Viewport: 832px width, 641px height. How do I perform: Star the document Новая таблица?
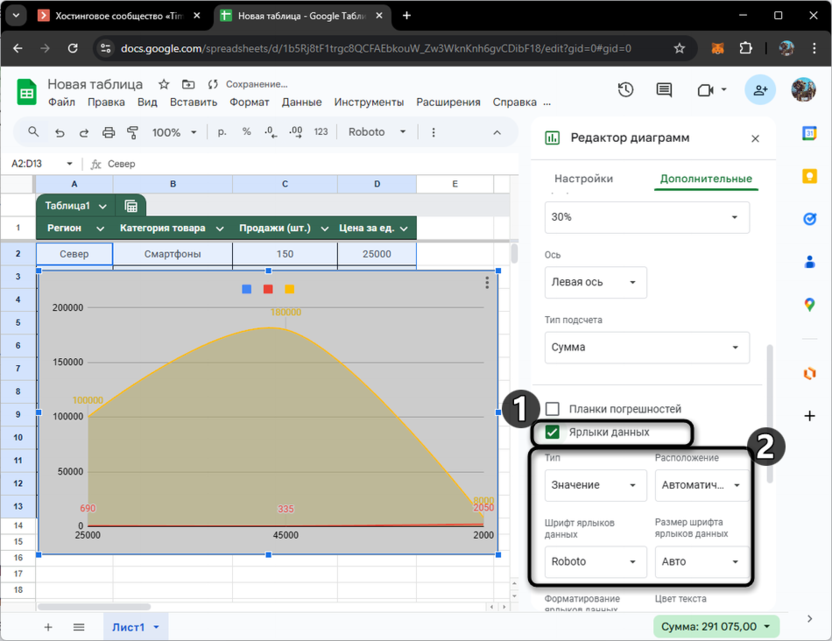(x=164, y=85)
